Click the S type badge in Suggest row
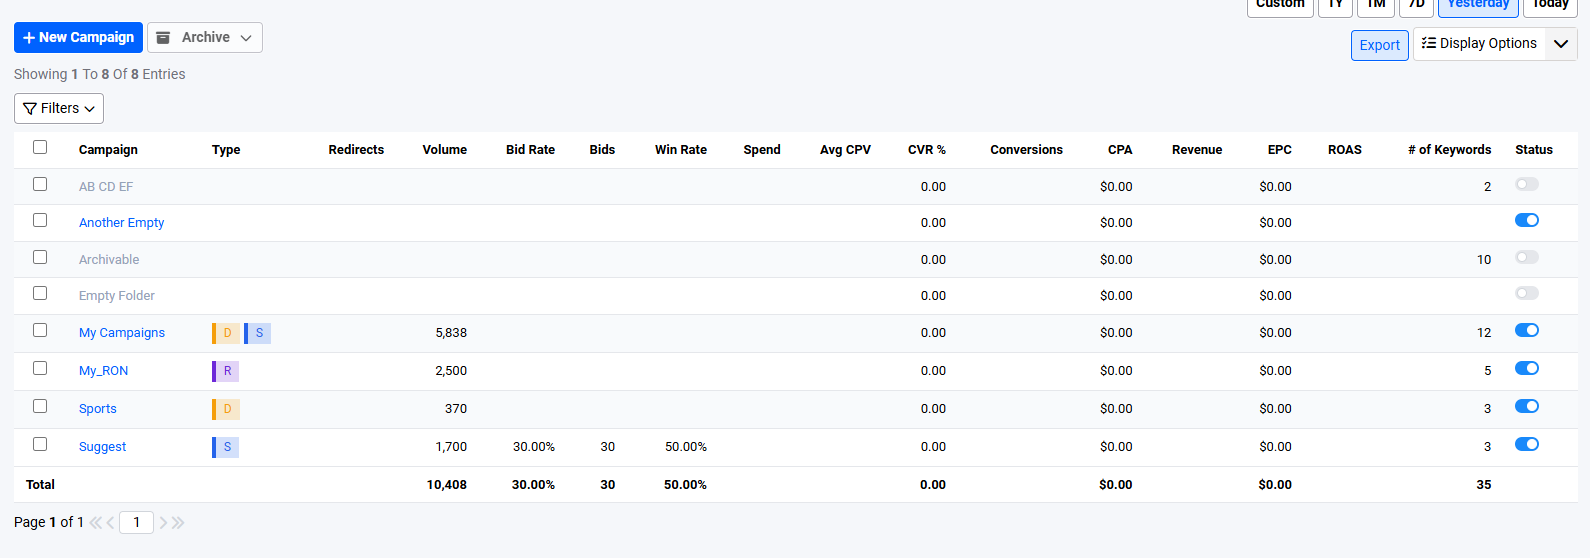 (226, 447)
